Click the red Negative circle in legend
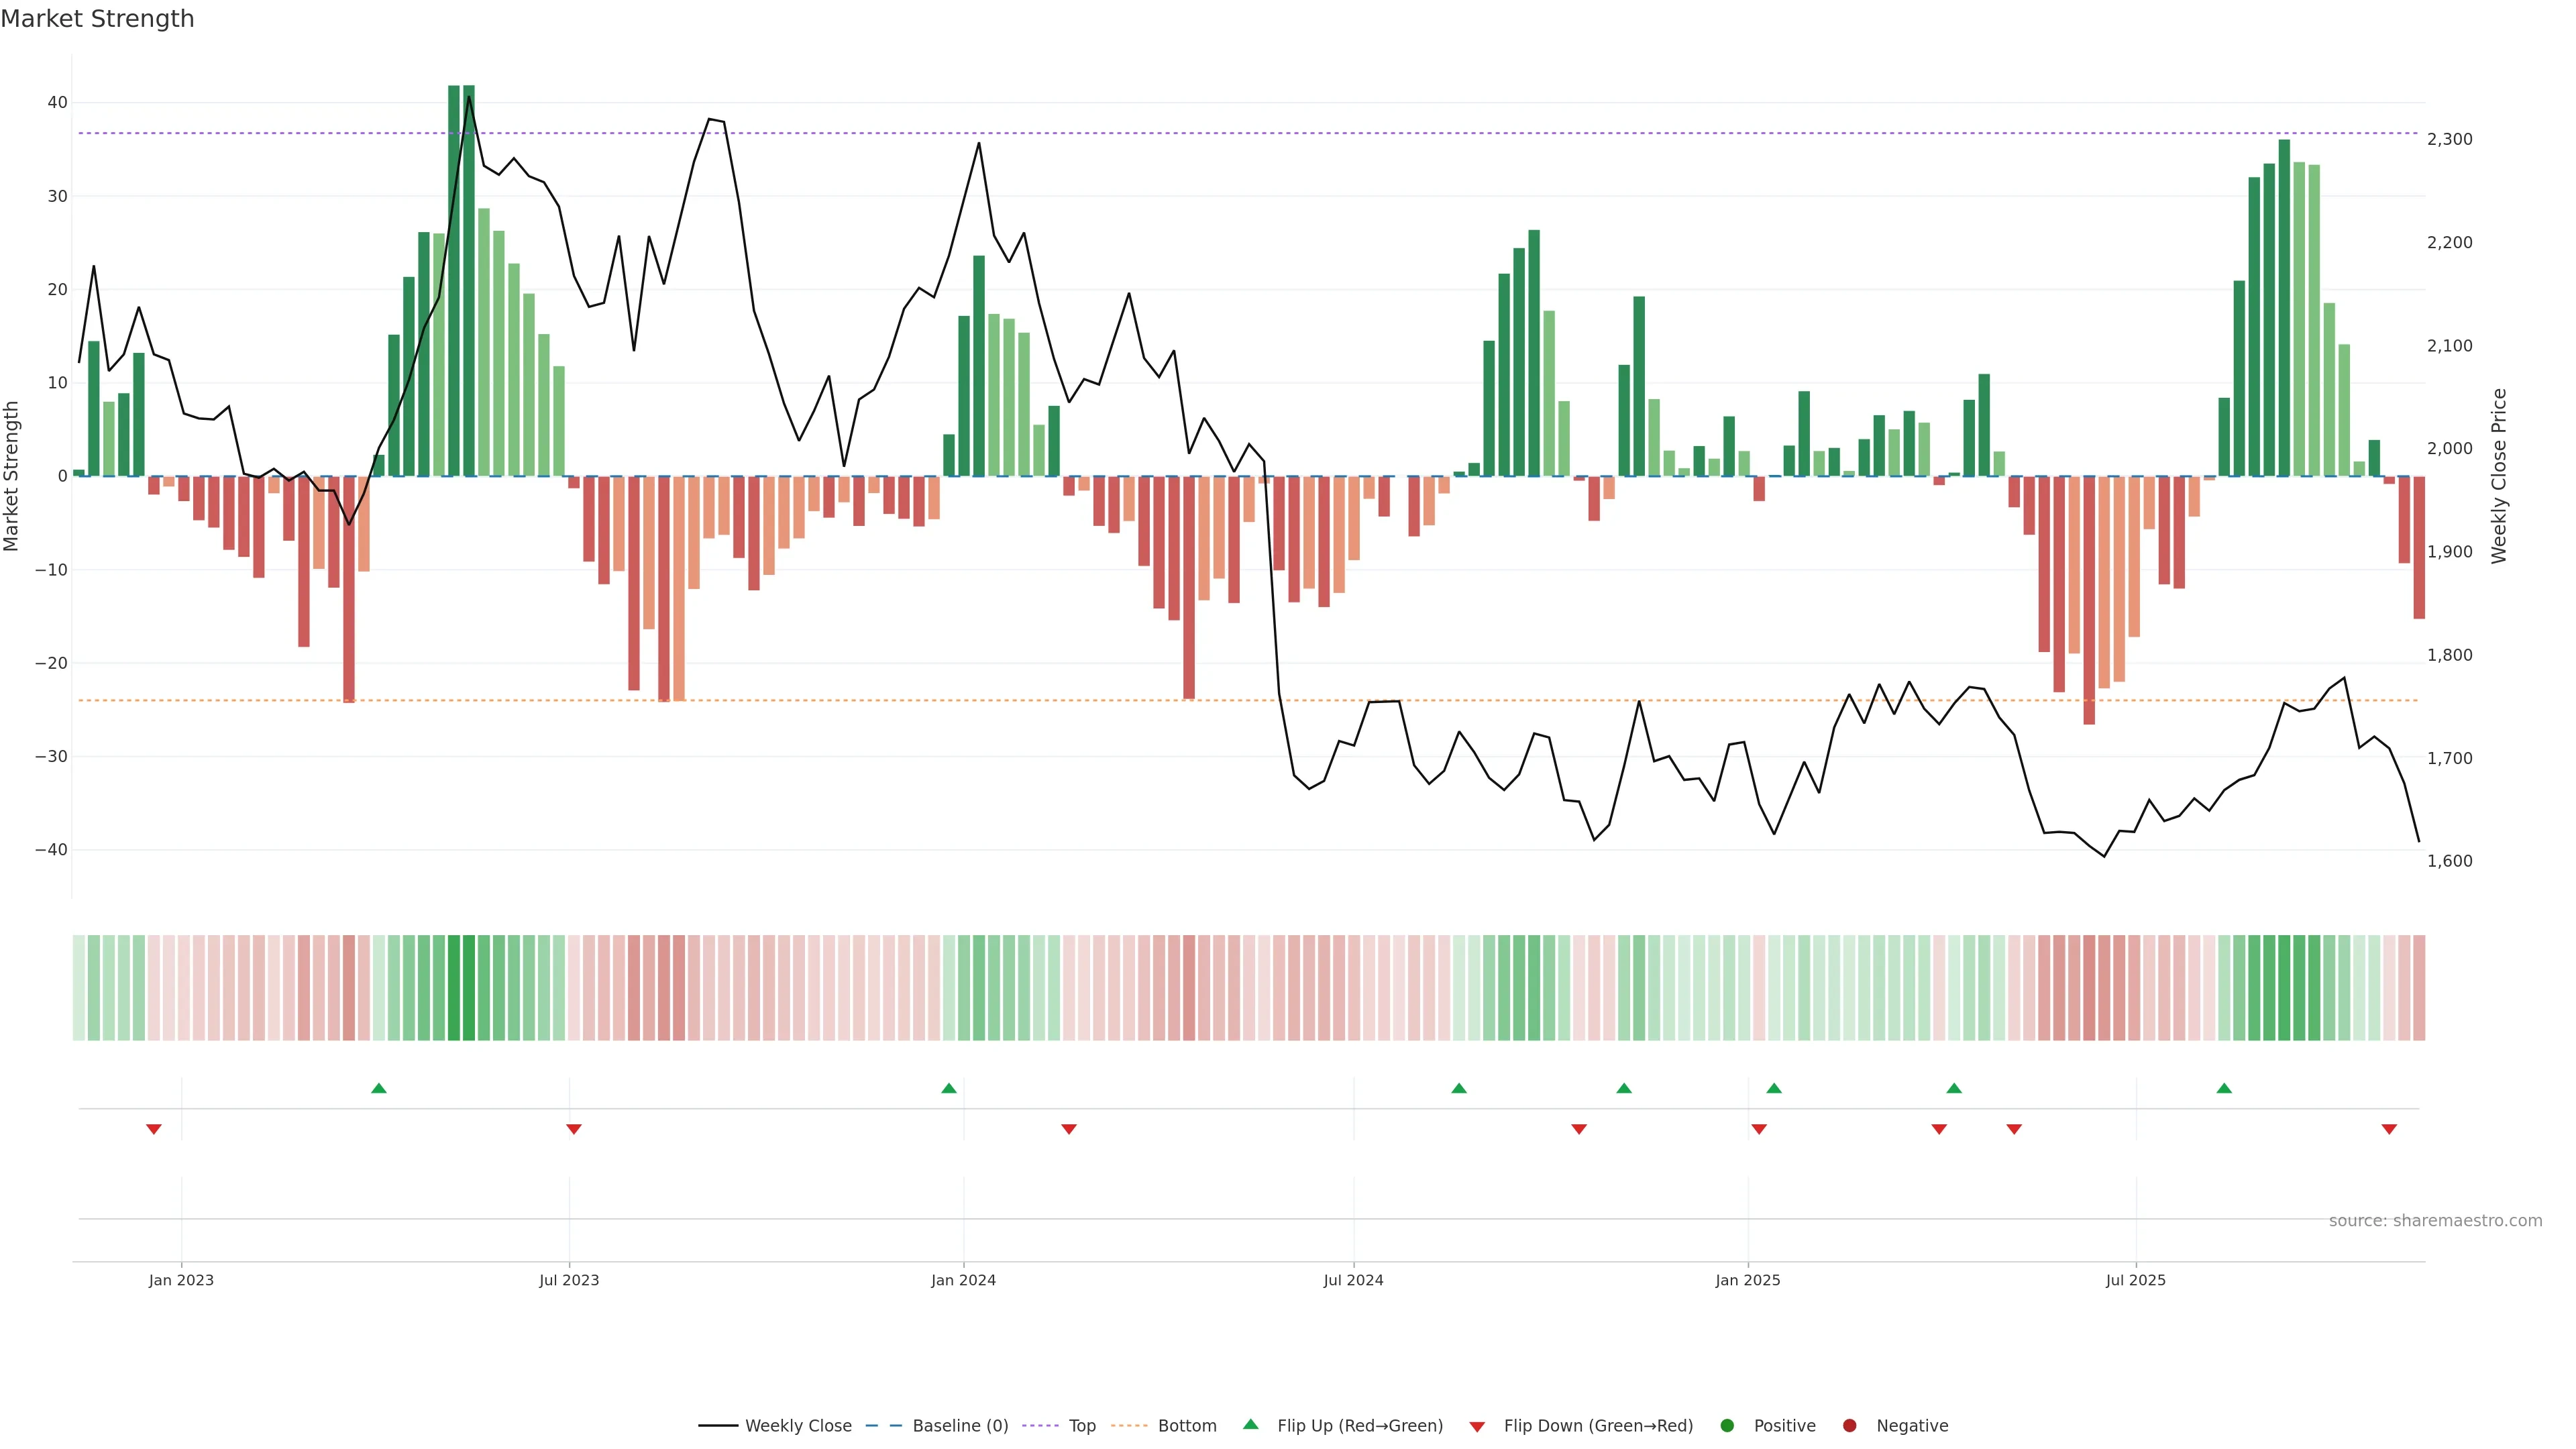Screen dimensions: 2576x1449 (1849, 1426)
